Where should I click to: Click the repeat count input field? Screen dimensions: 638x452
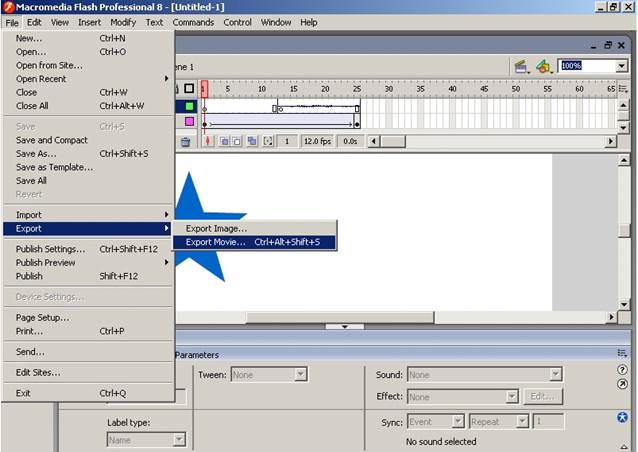click(x=548, y=421)
